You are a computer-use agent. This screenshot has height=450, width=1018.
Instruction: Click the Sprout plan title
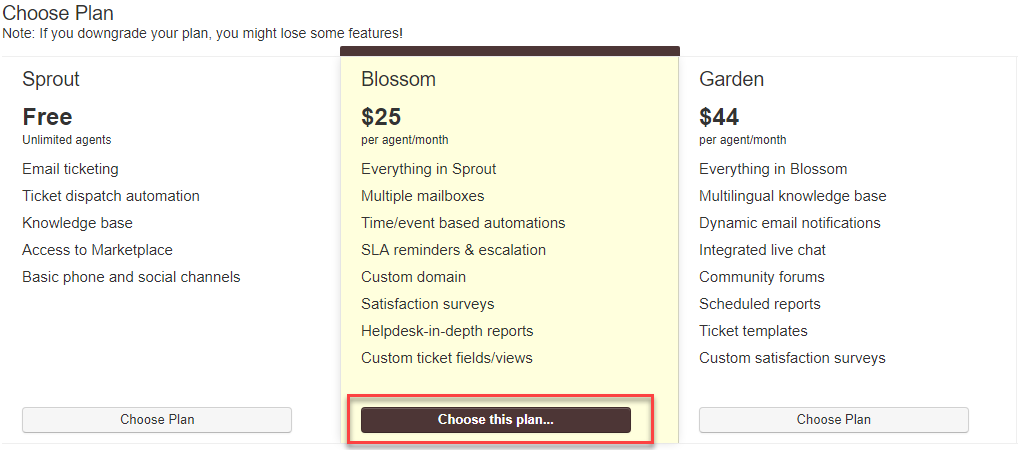51,79
